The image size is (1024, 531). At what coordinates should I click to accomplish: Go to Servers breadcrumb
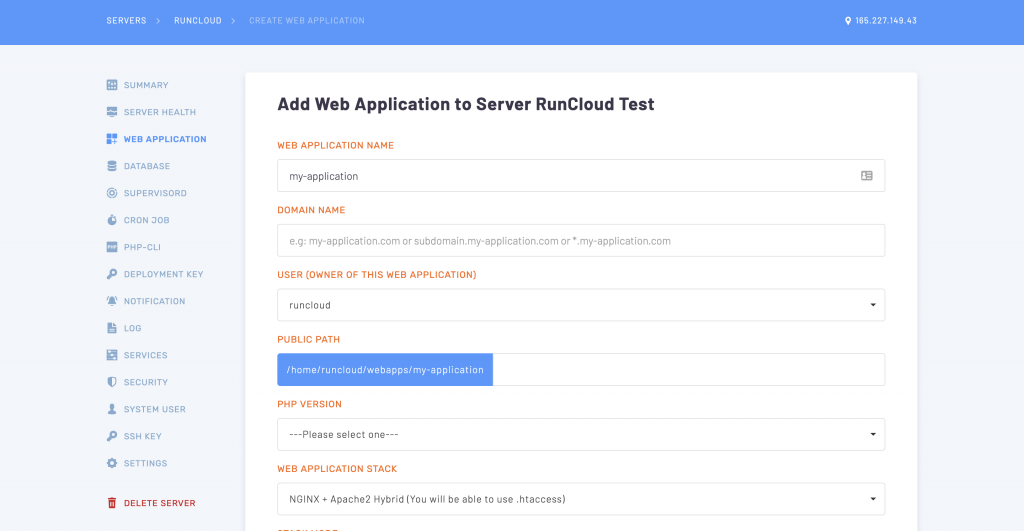(x=127, y=21)
